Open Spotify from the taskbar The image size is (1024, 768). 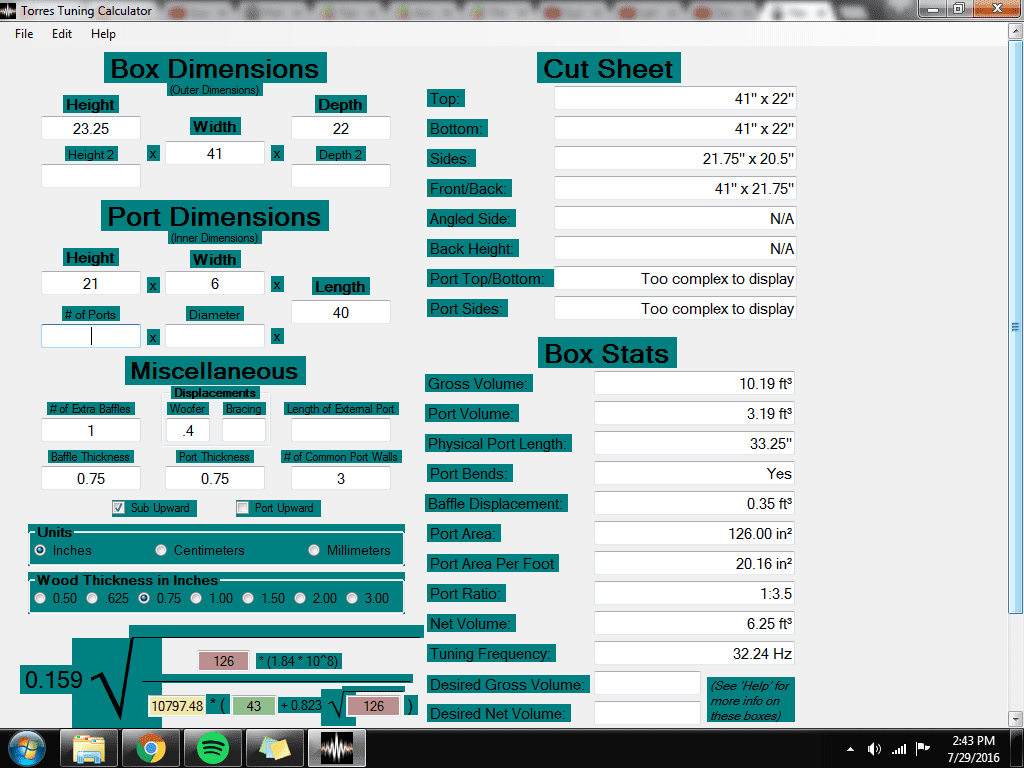pos(212,748)
